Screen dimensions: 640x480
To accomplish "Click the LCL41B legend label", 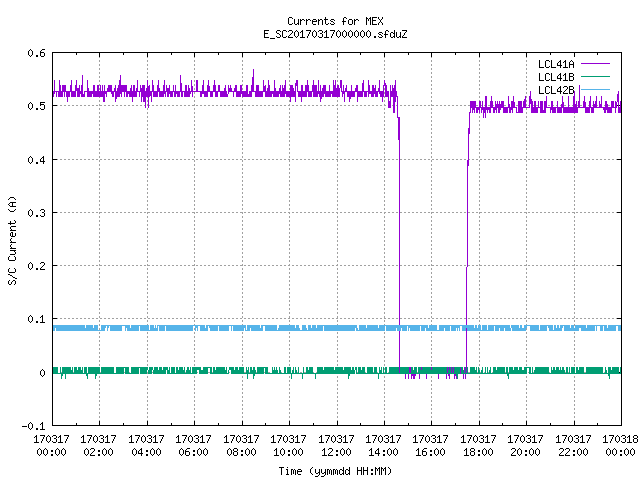I will 556,77.
